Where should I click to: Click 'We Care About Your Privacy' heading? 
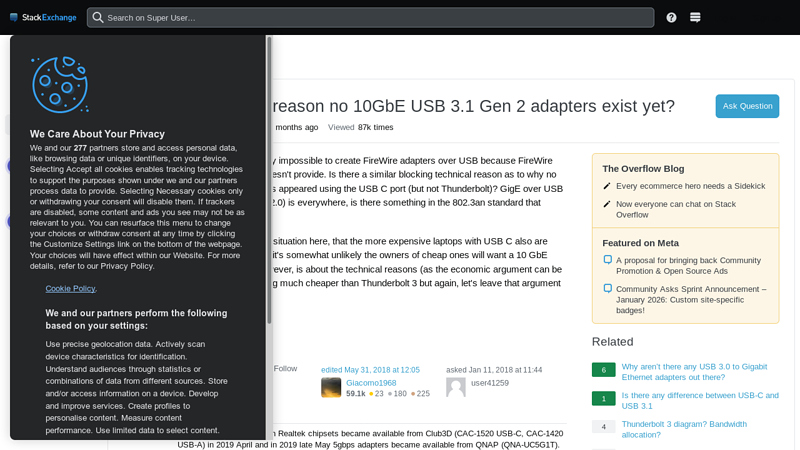pos(97,134)
